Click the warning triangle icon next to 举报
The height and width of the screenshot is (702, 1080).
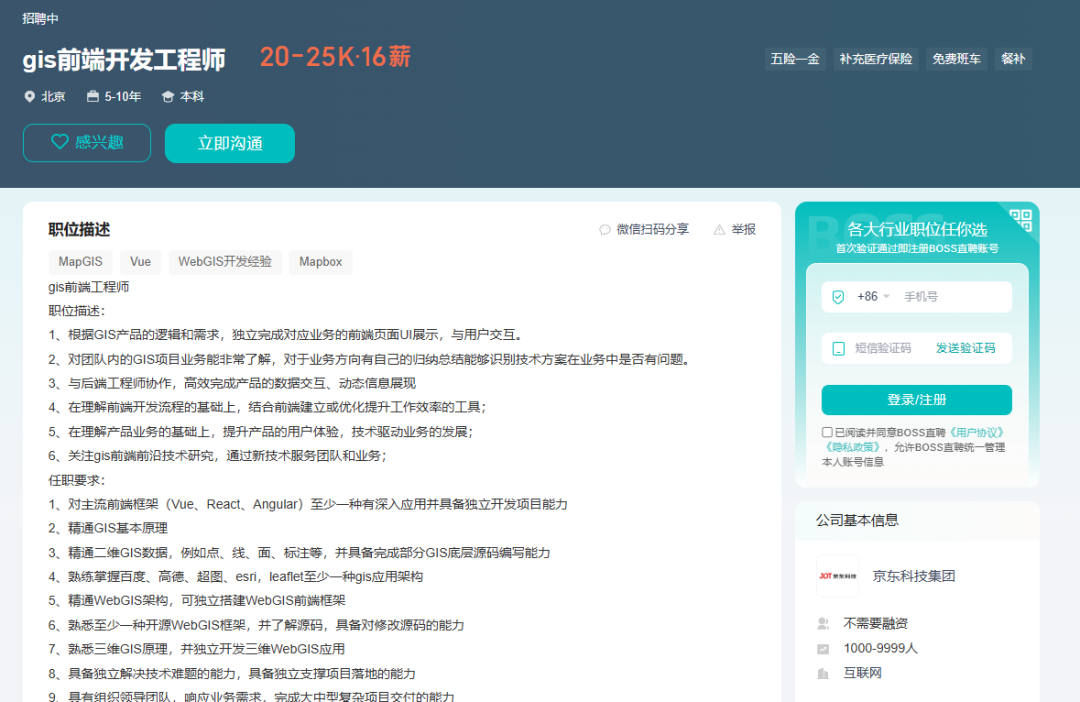click(x=718, y=228)
